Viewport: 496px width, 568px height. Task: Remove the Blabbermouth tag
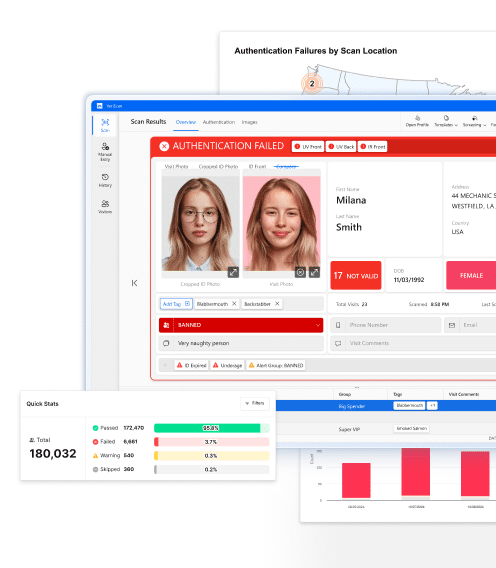tap(234, 304)
